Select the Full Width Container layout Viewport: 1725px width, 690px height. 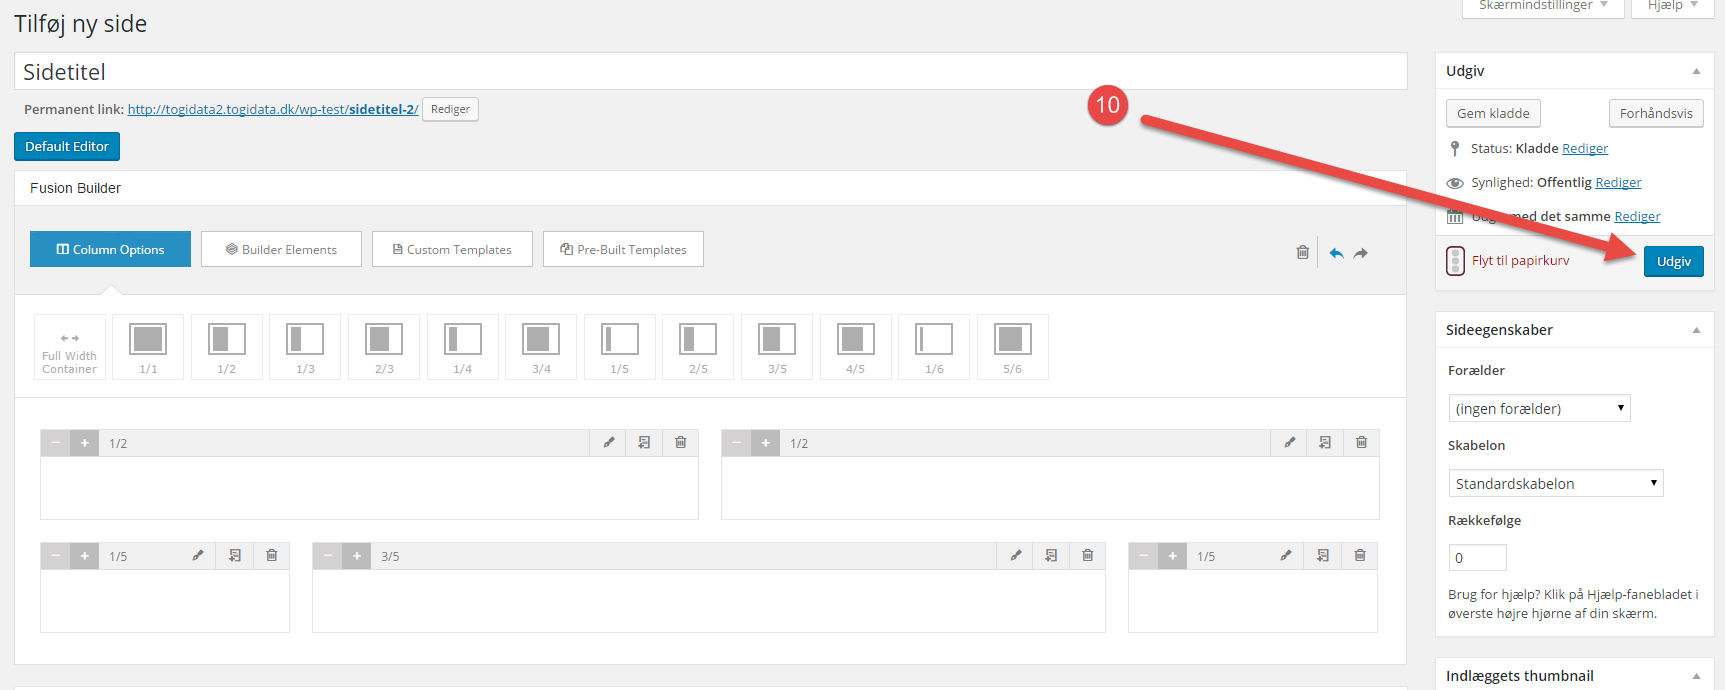point(70,347)
